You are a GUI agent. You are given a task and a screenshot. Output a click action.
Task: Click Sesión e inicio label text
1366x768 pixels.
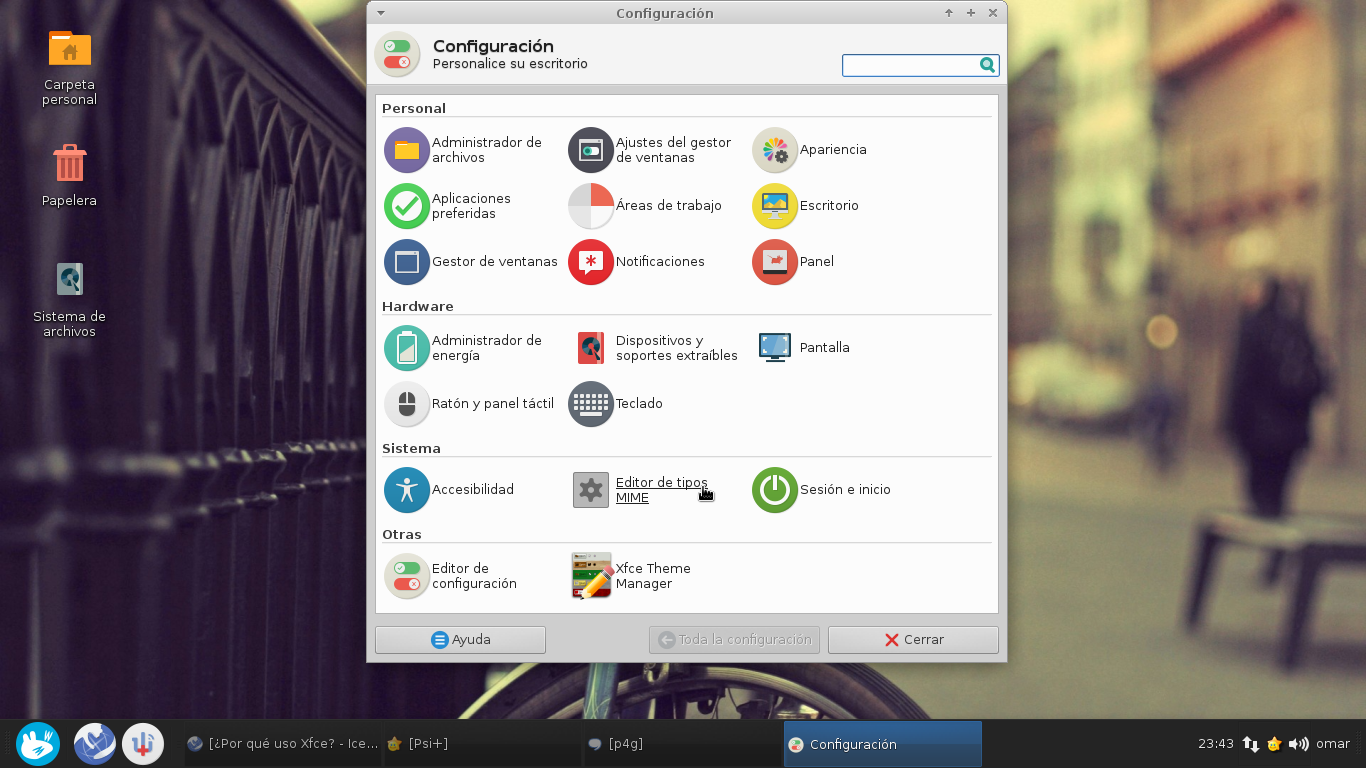845,490
